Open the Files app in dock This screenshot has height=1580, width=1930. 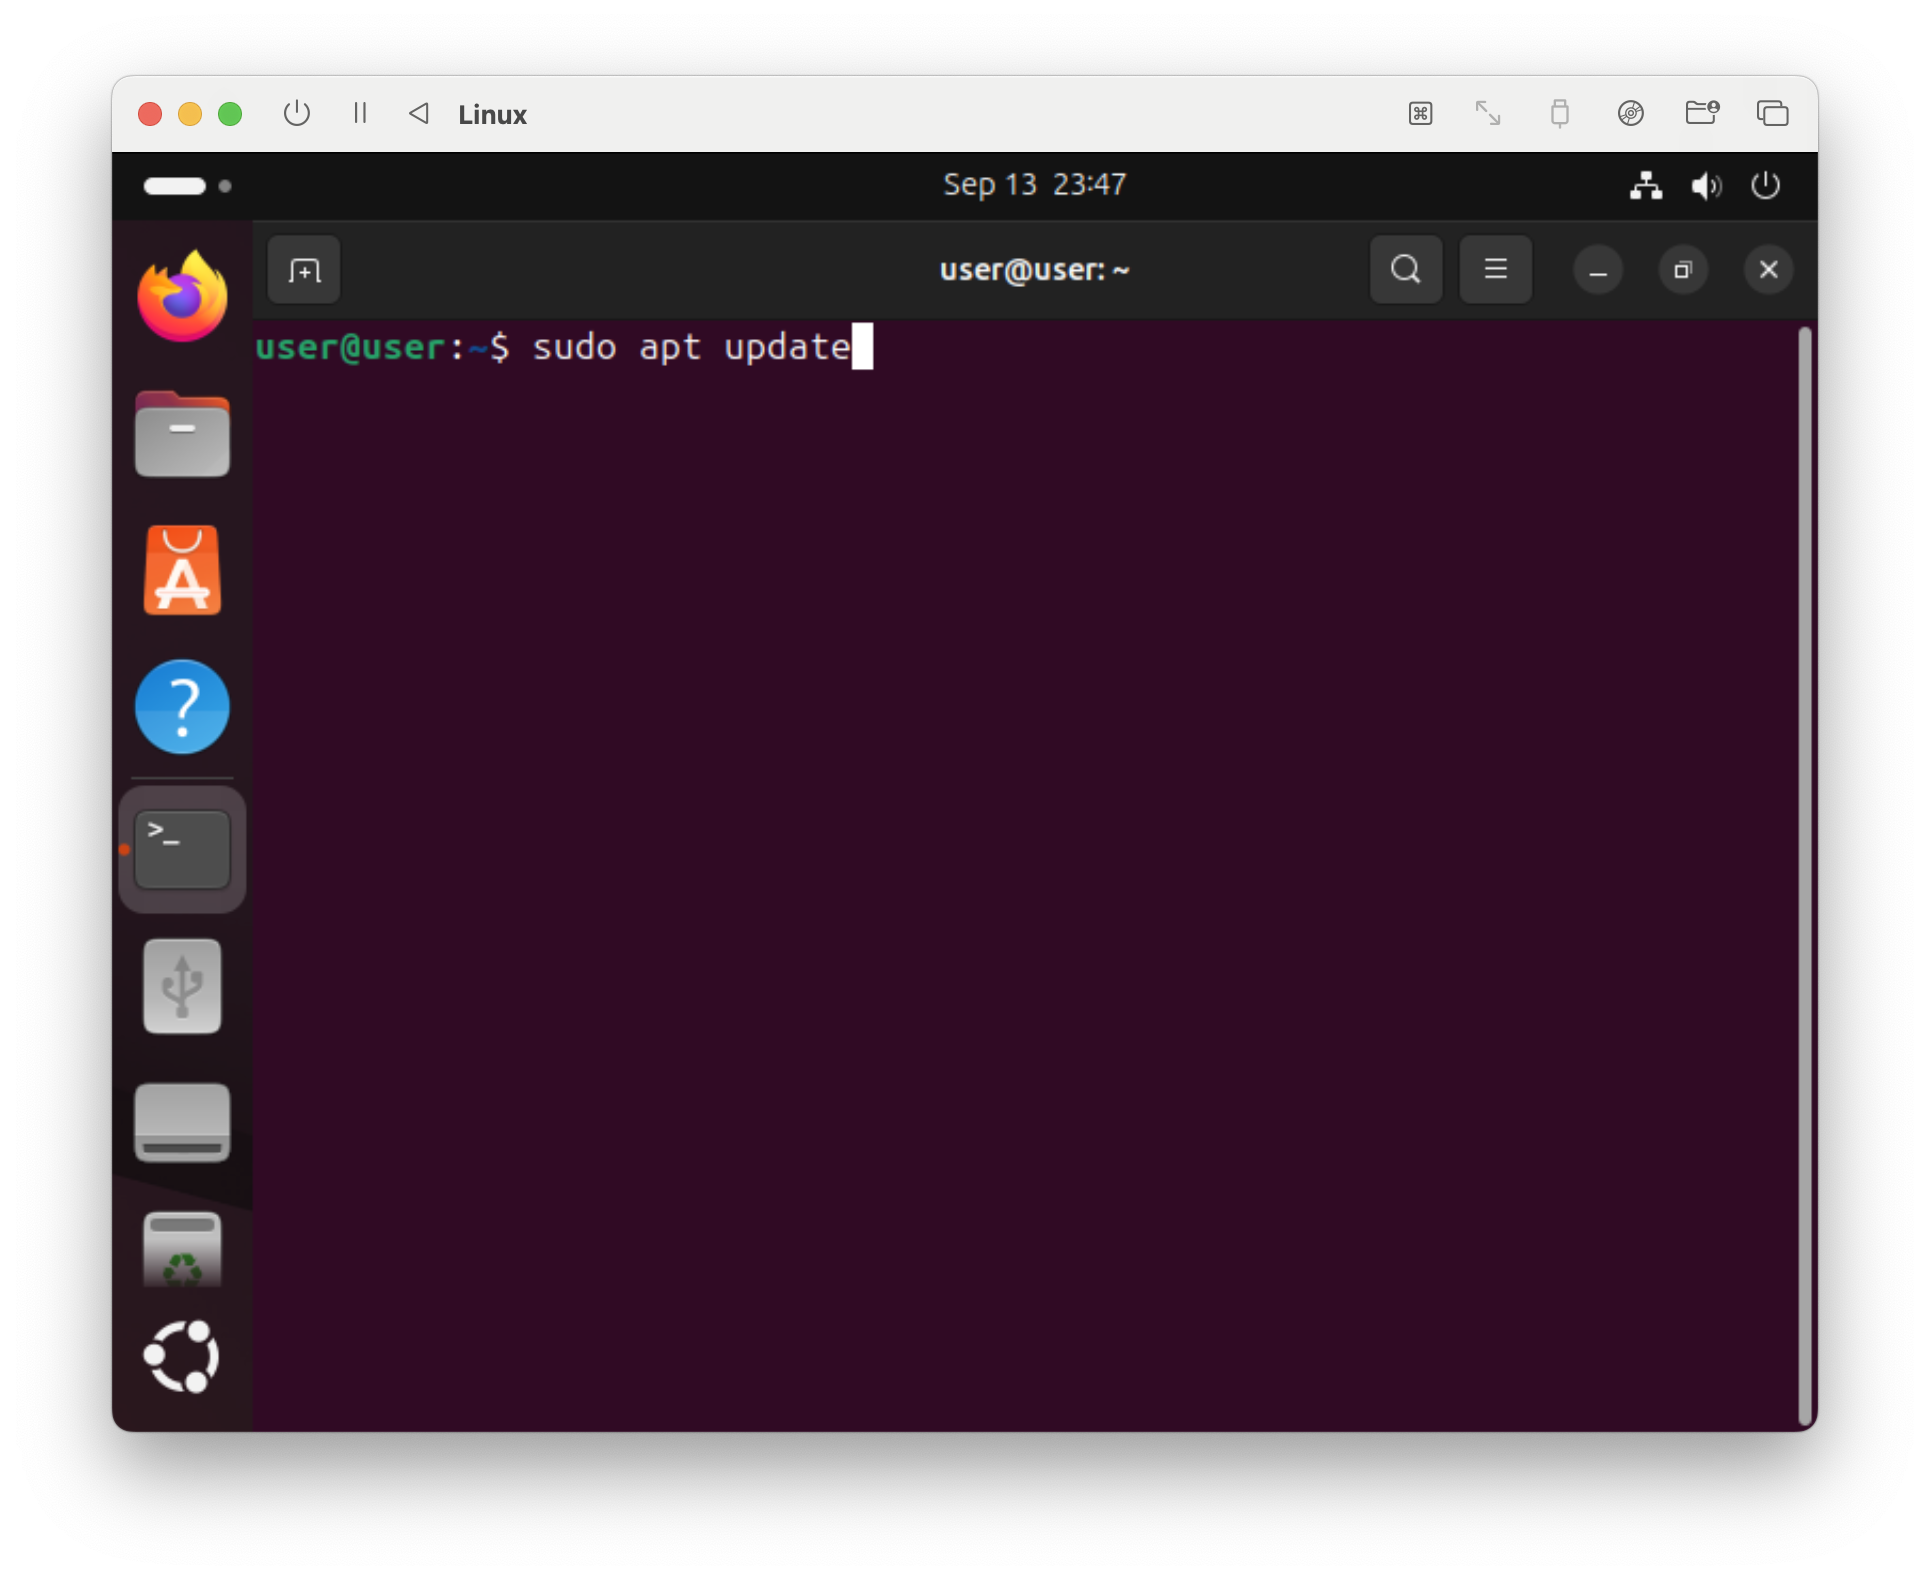183,435
